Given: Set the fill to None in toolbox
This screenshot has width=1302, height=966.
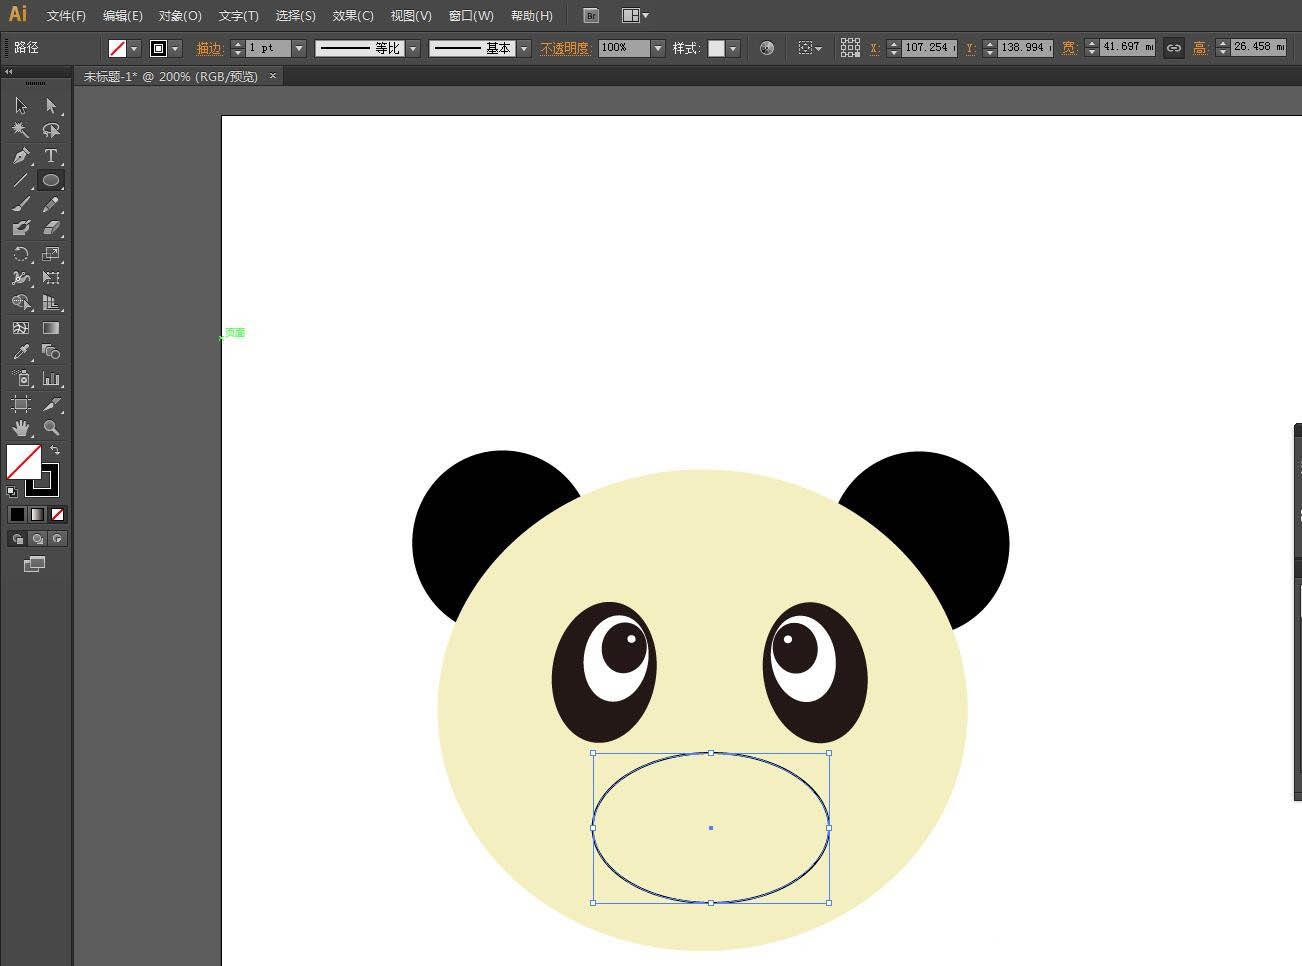Looking at the screenshot, I should pyautogui.click(x=57, y=514).
